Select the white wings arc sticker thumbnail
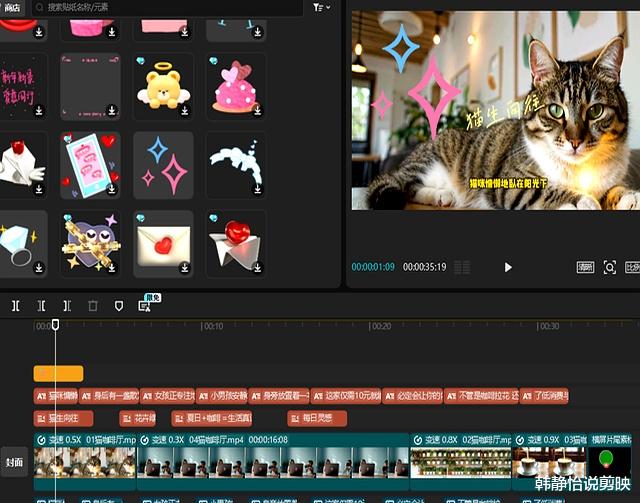The image size is (640, 503). [x=236, y=165]
